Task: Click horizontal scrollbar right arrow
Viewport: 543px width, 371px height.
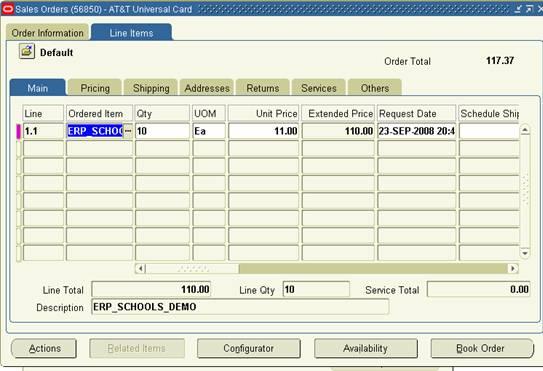Action: pyautogui.click(x=513, y=268)
